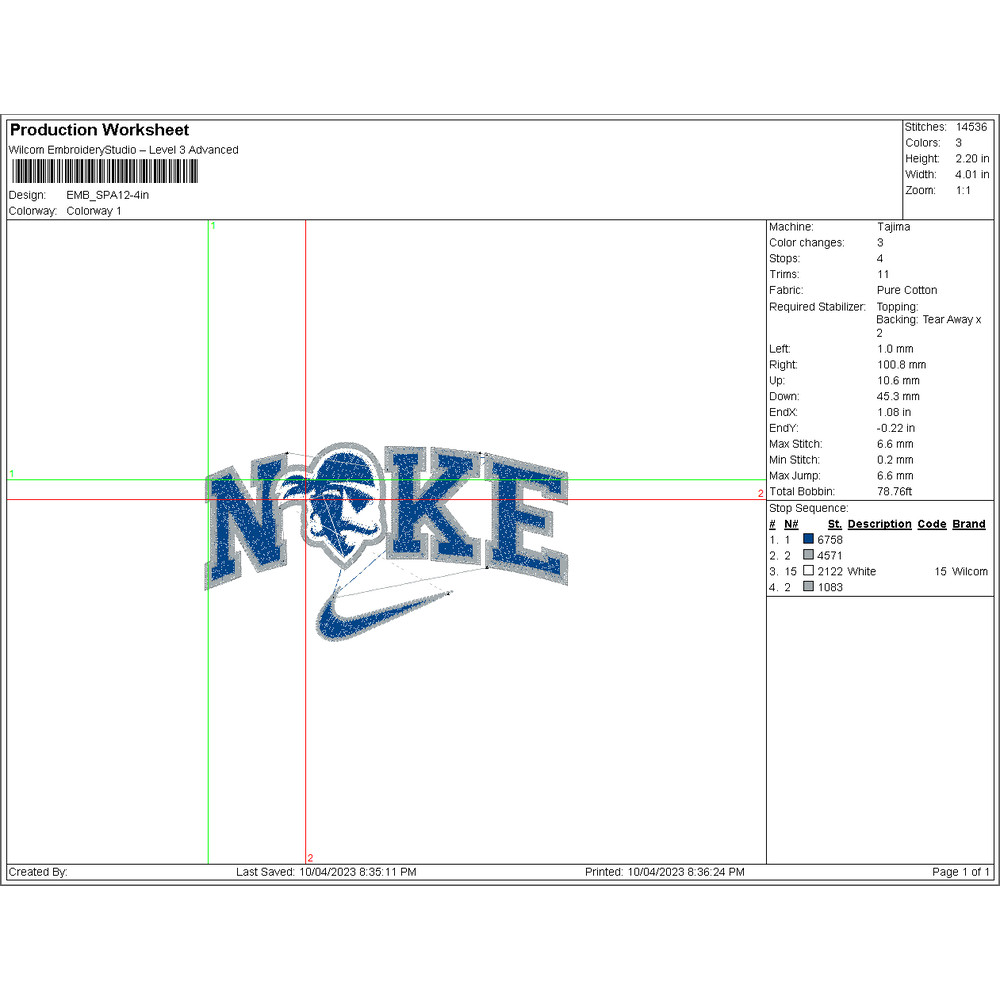The width and height of the screenshot is (1000, 1000).
Task: Click the Brand column header
Action: [x=968, y=524]
